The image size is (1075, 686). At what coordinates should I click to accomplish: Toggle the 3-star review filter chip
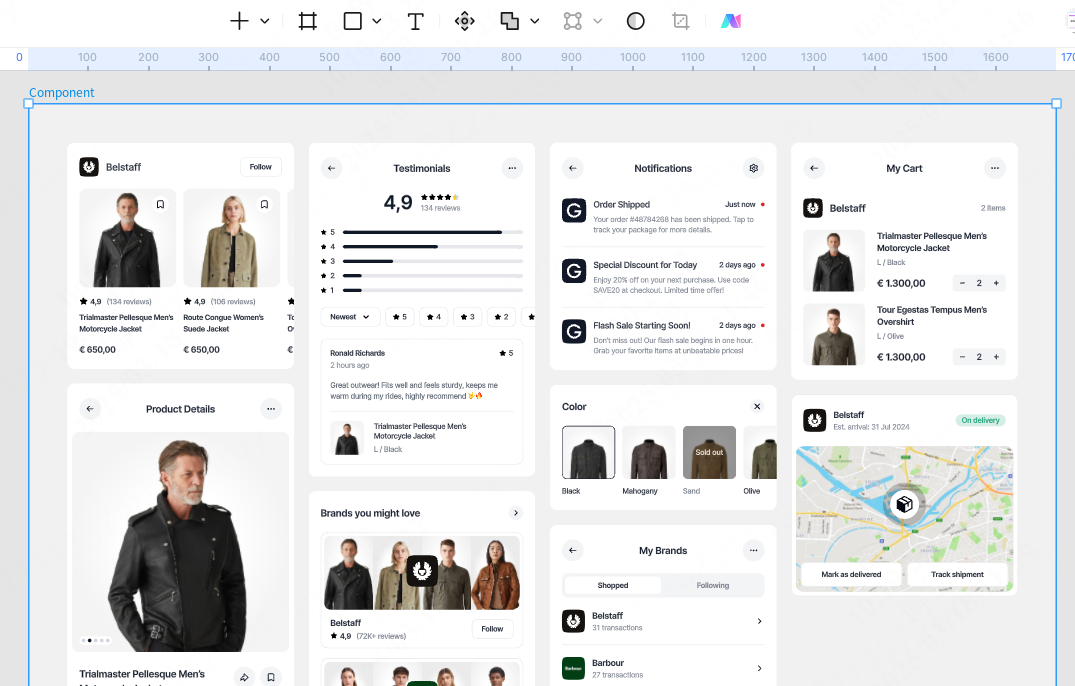pyautogui.click(x=468, y=317)
